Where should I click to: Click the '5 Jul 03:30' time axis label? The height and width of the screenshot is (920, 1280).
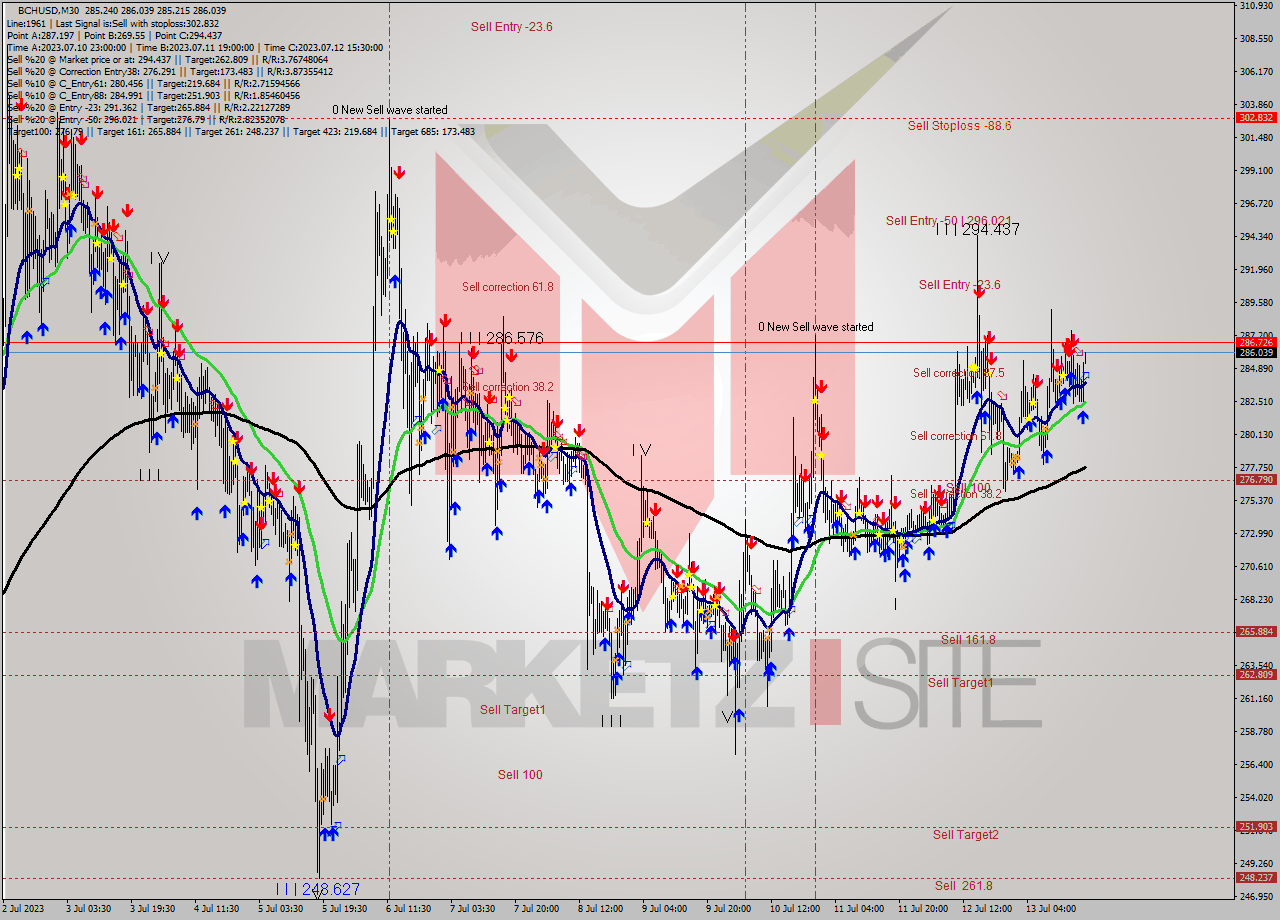coord(280,909)
